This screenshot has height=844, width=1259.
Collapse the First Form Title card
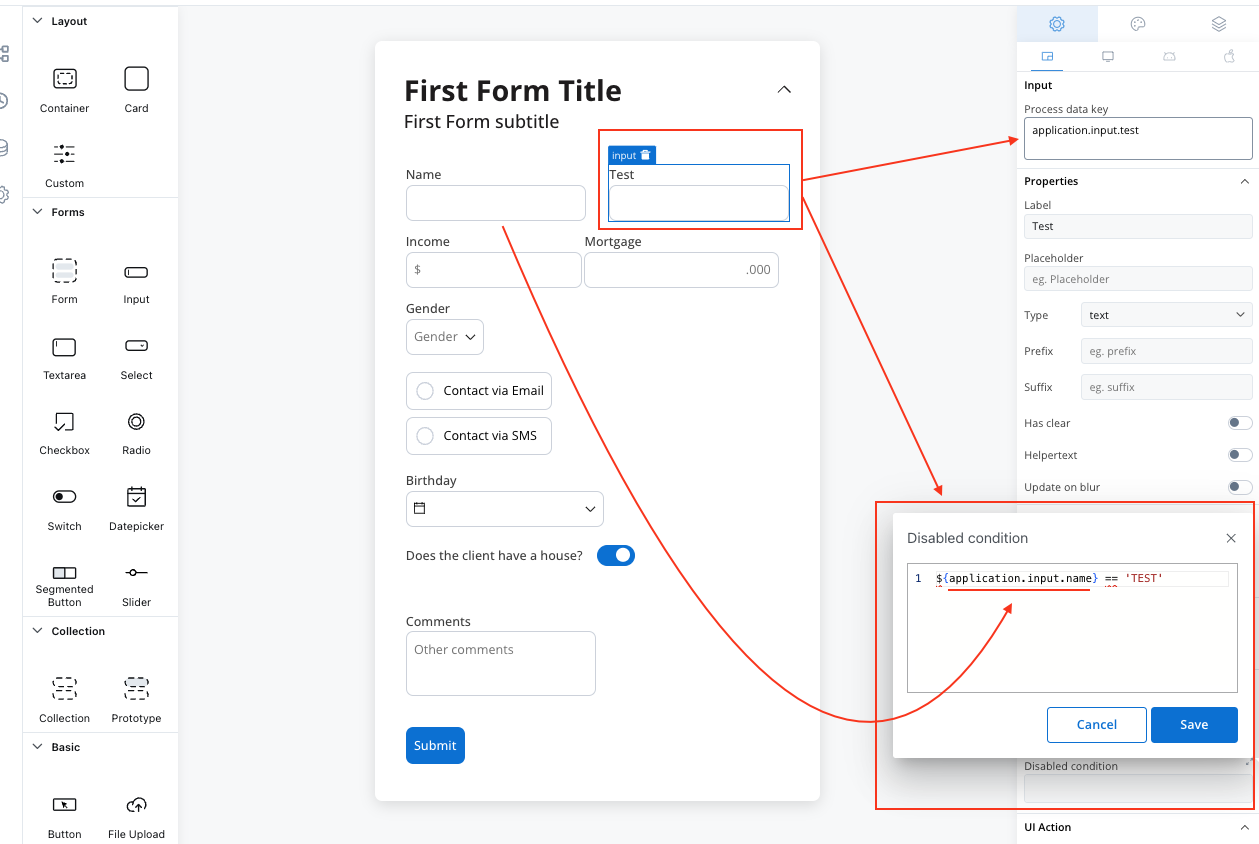click(x=784, y=89)
